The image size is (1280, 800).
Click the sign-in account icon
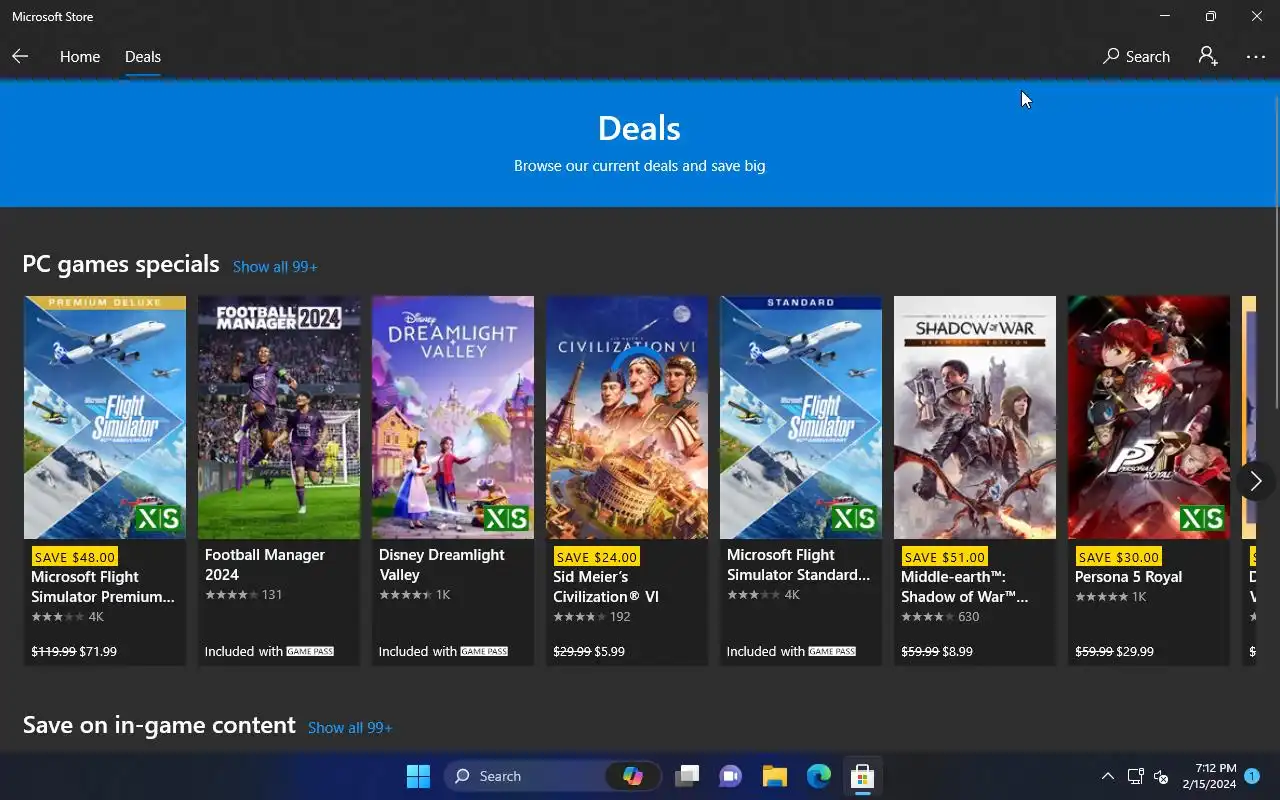1208,57
